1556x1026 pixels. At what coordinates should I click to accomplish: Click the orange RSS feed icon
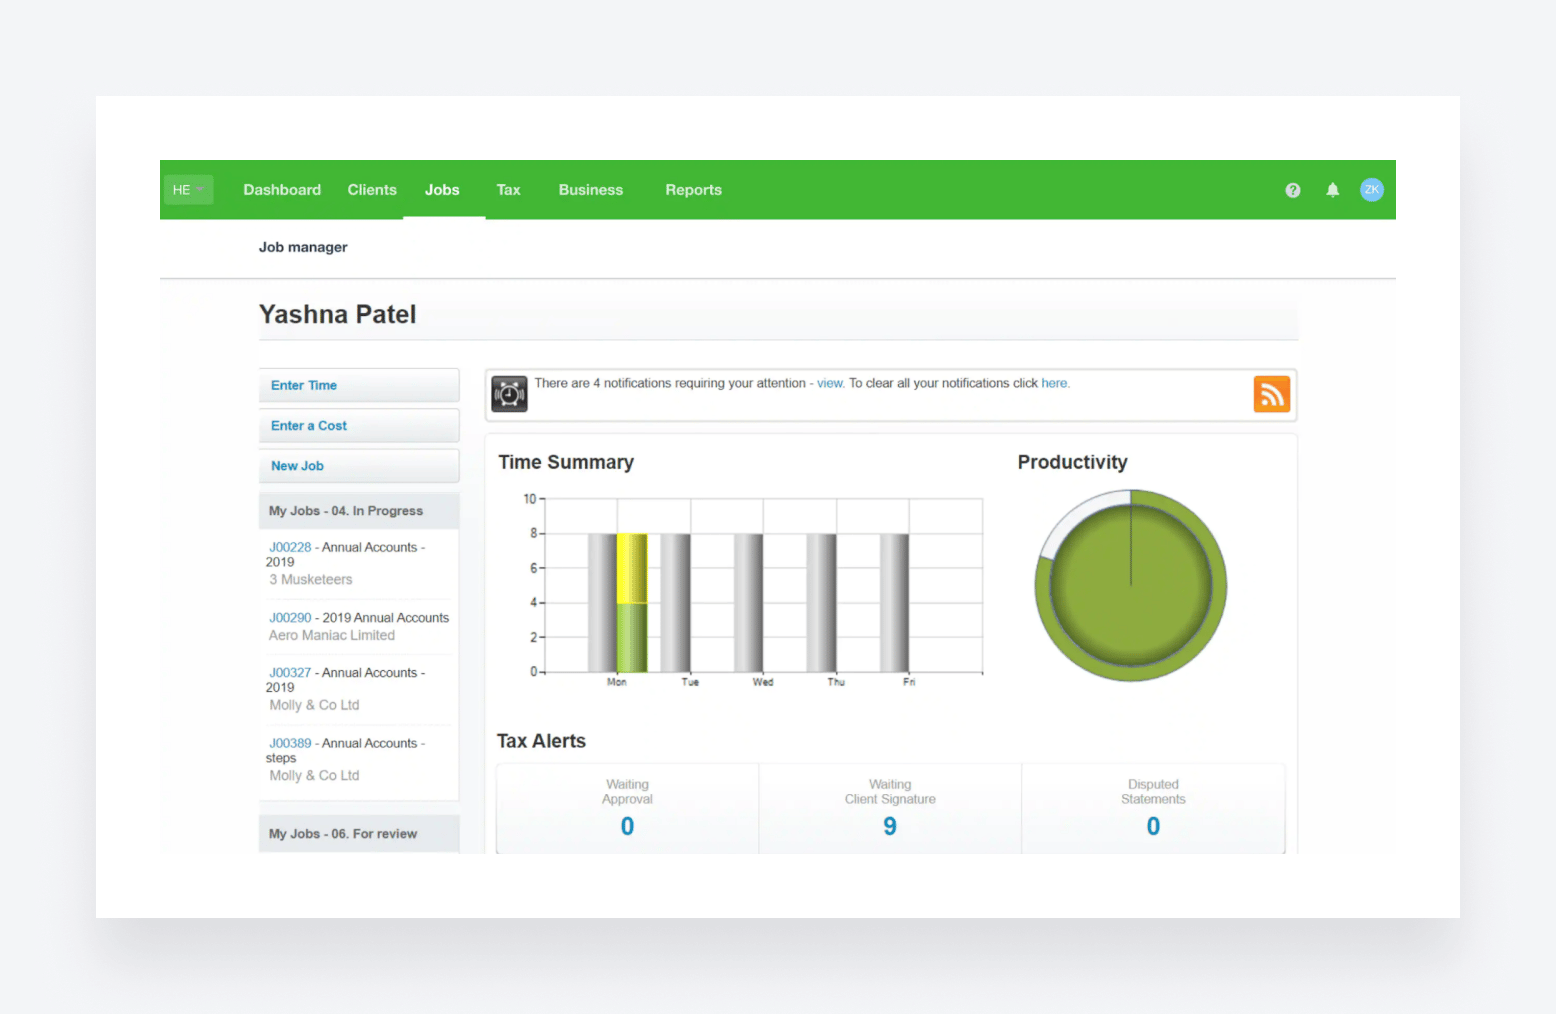coord(1271,394)
